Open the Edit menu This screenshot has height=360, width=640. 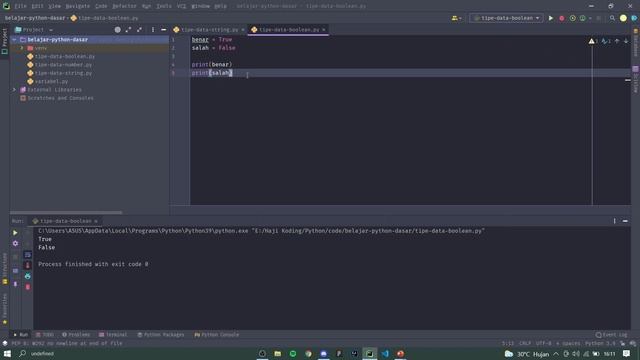[x=37, y=6]
